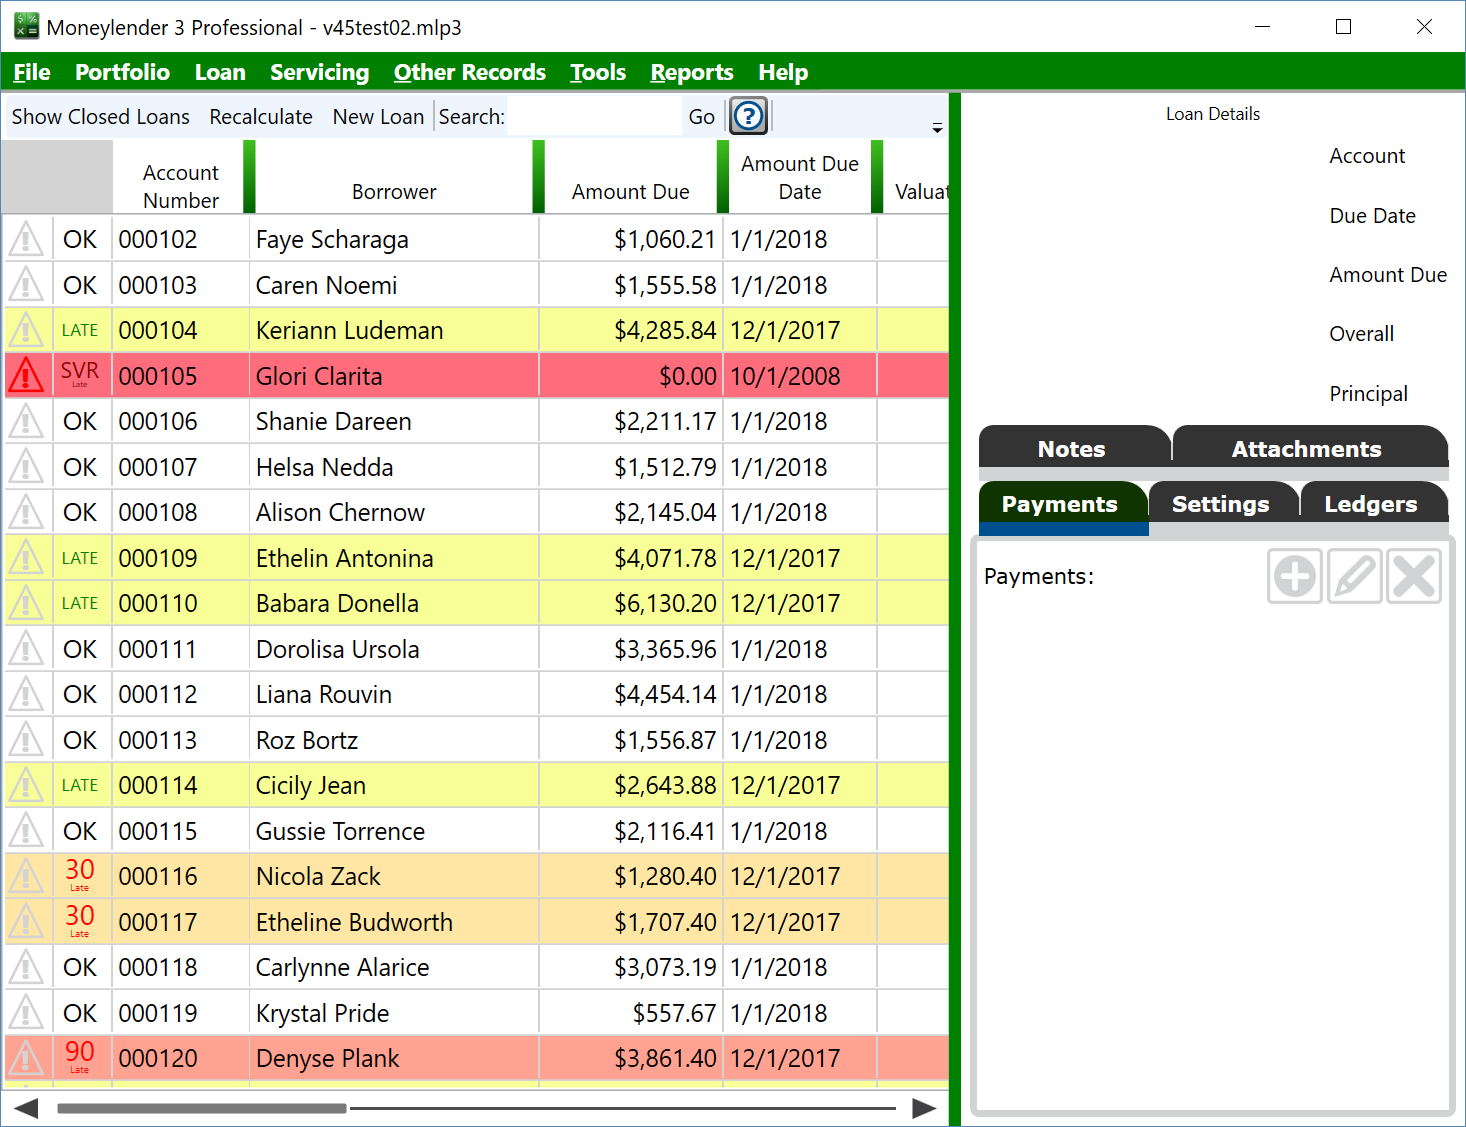
Task: Click Show Closed Loans button
Action: [100, 117]
